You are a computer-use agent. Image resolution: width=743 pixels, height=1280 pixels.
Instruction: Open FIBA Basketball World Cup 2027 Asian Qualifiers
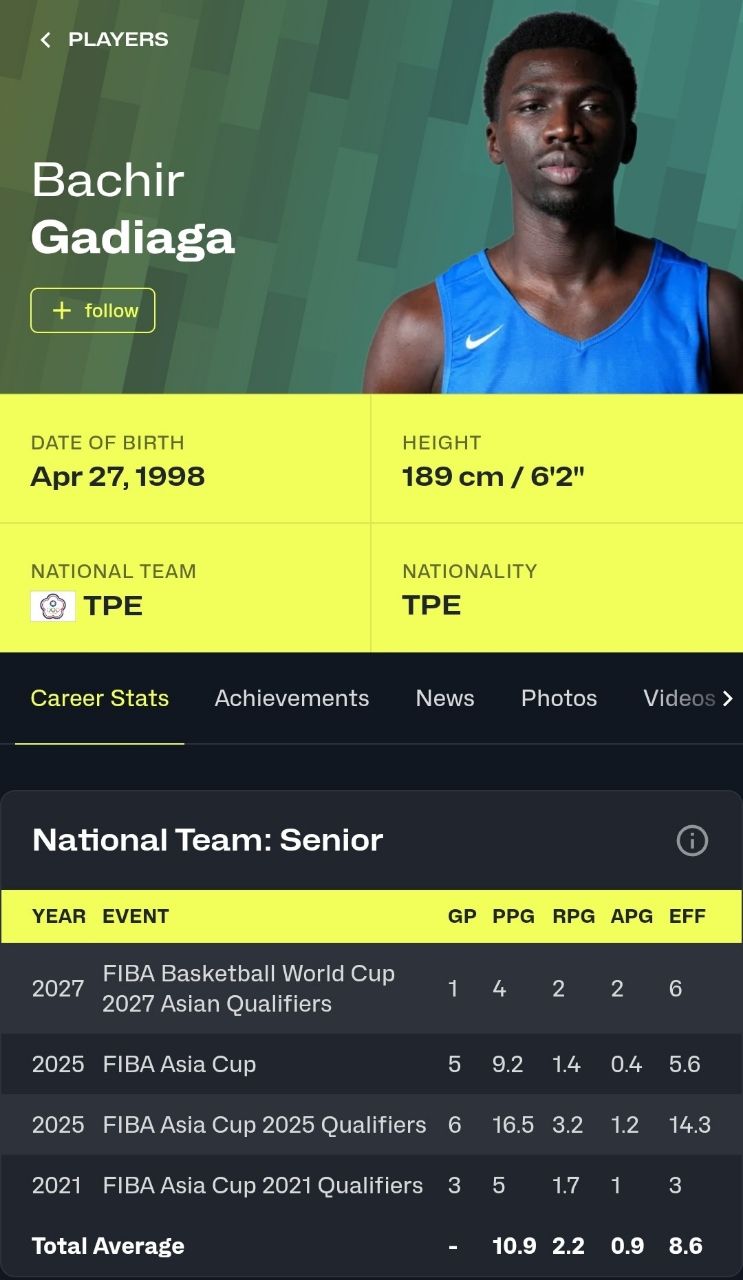pyautogui.click(x=248, y=988)
